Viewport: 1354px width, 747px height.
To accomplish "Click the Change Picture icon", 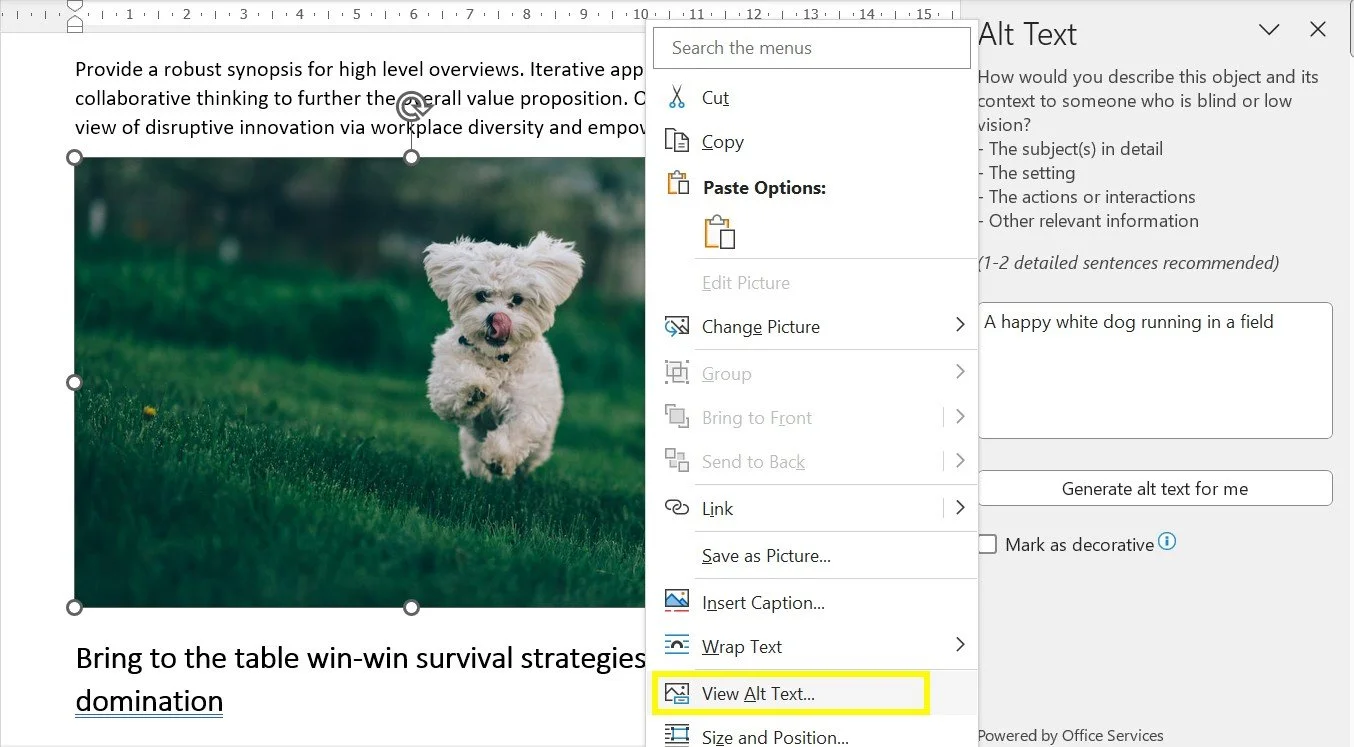I will (678, 326).
